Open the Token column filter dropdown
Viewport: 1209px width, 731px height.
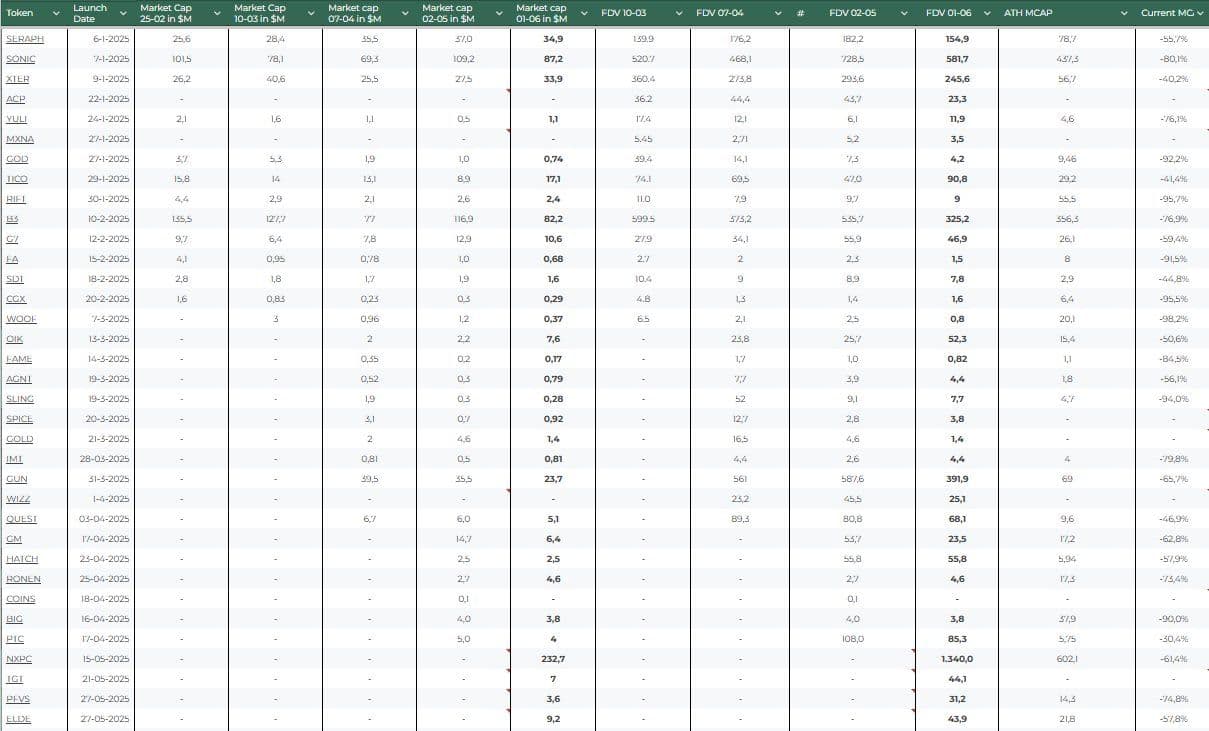click(56, 13)
